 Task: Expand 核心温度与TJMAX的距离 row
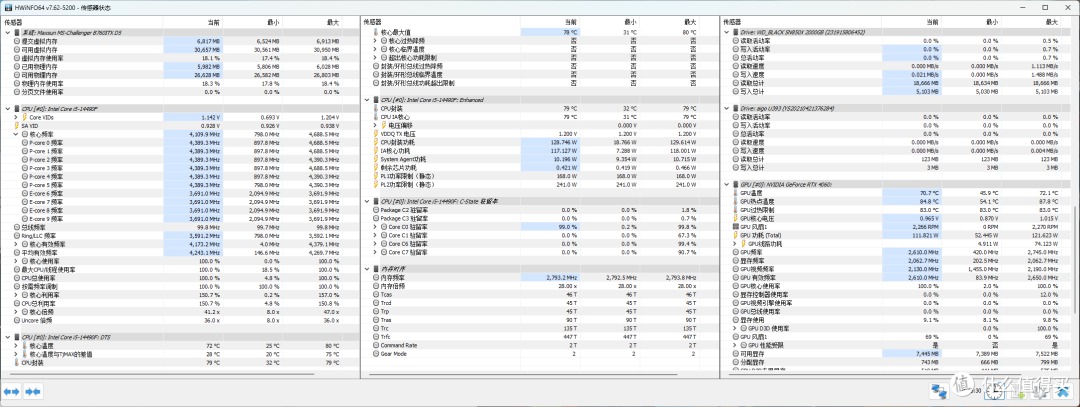(15, 353)
